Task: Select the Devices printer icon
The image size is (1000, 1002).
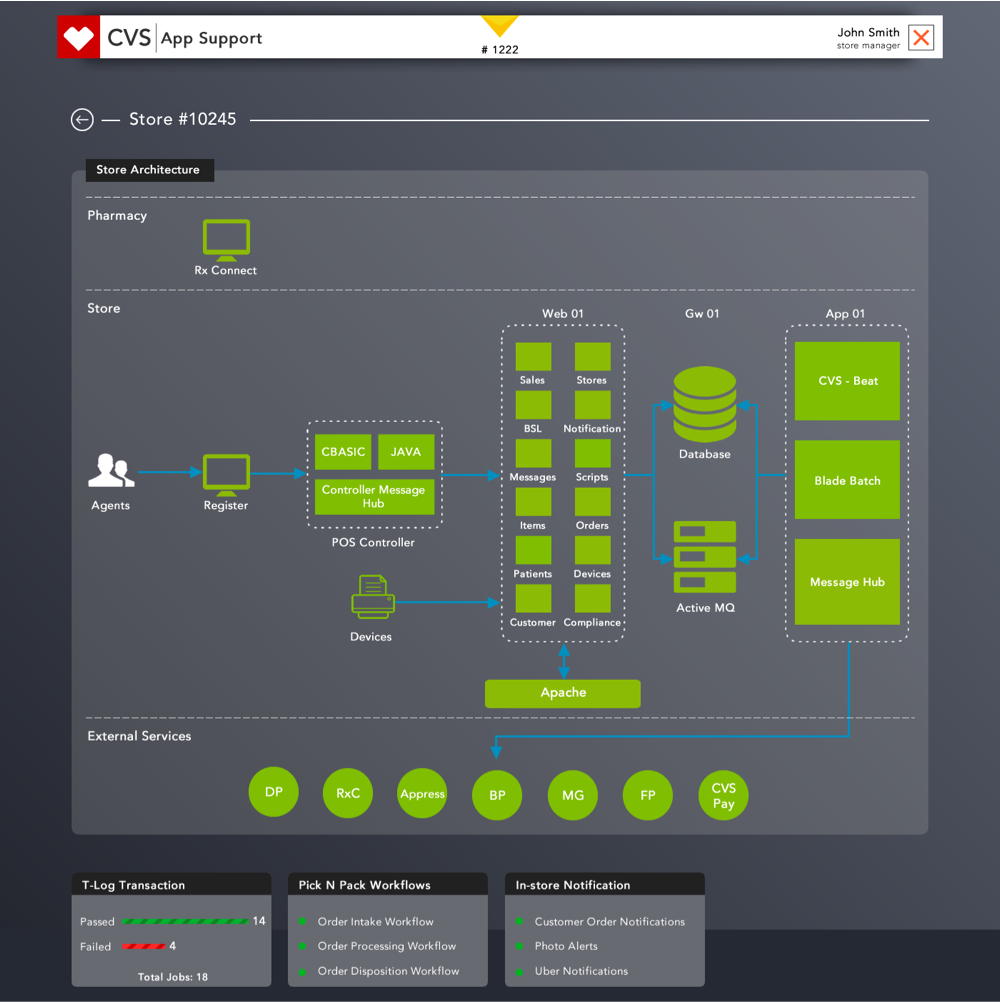Action: (372, 597)
